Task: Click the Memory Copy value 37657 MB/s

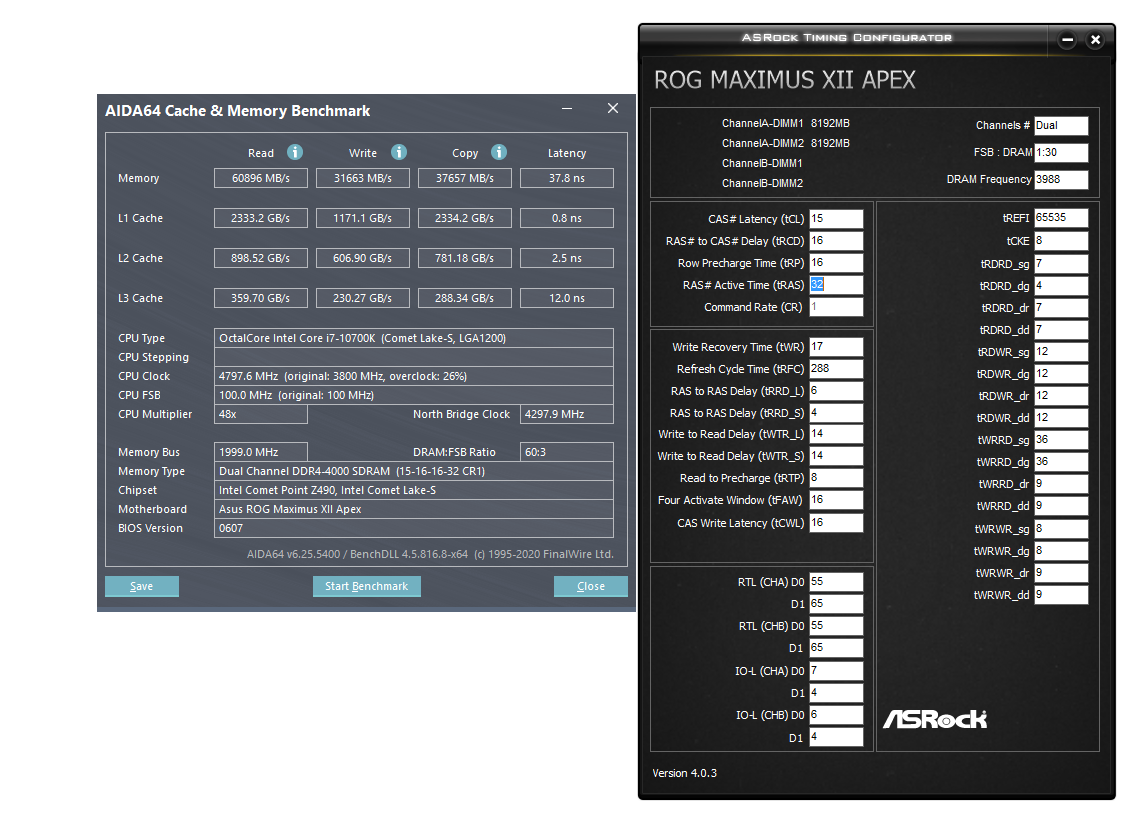Action: pyautogui.click(x=465, y=178)
